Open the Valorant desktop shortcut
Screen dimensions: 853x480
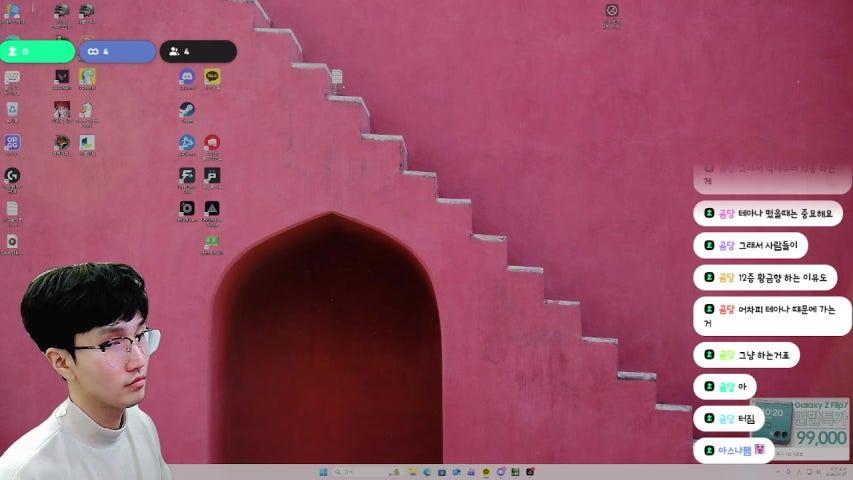click(61, 77)
